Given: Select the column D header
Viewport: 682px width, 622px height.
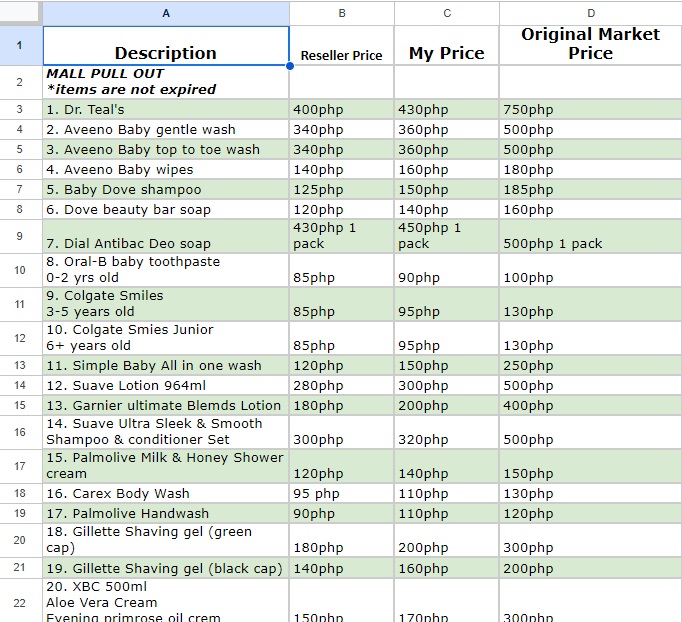Looking at the screenshot, I should coord(590,13).
